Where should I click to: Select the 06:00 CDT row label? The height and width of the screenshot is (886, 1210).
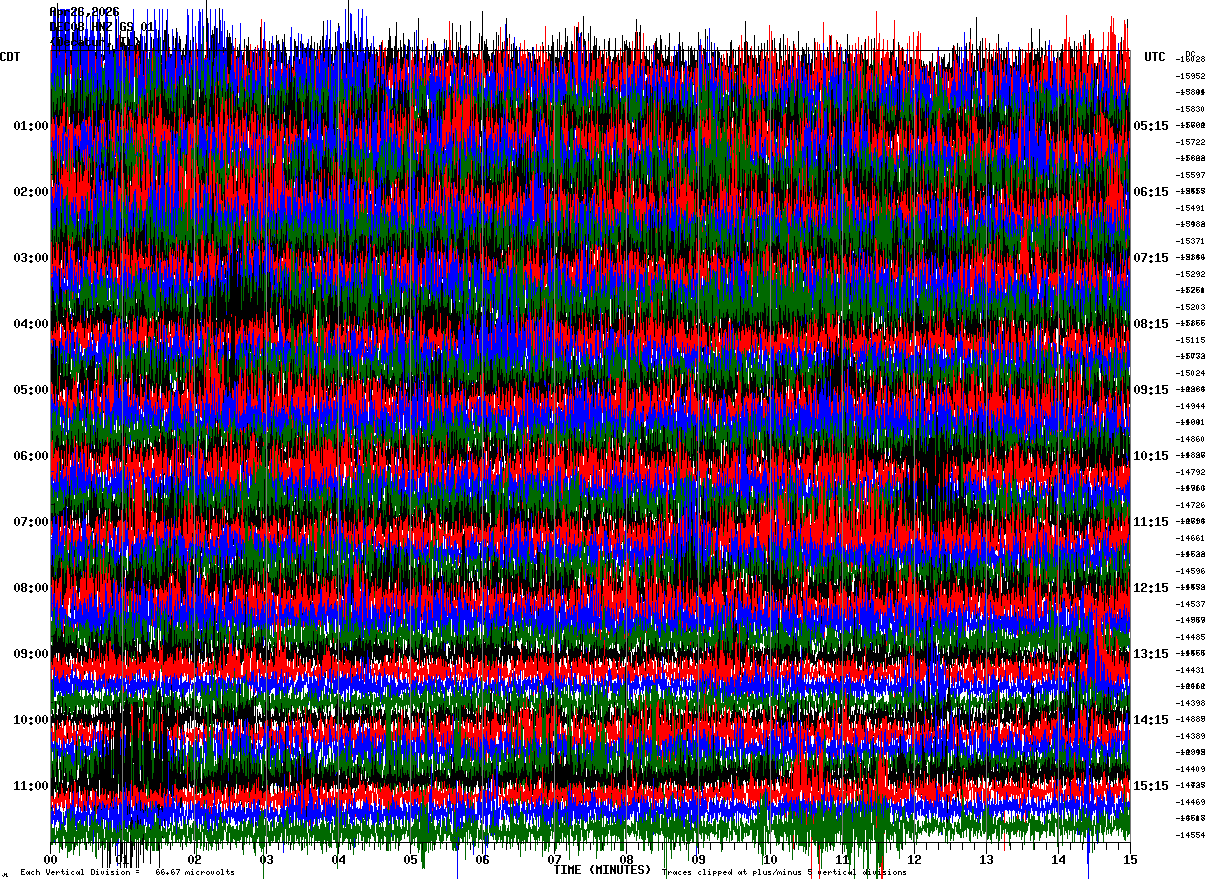pyautogui.click(x=31, y=456)
